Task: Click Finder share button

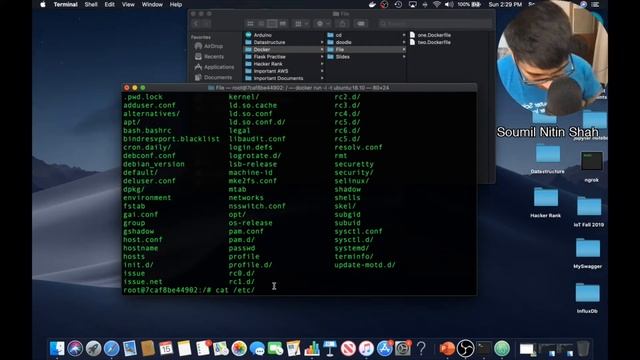Action: [x=342, y=24]
